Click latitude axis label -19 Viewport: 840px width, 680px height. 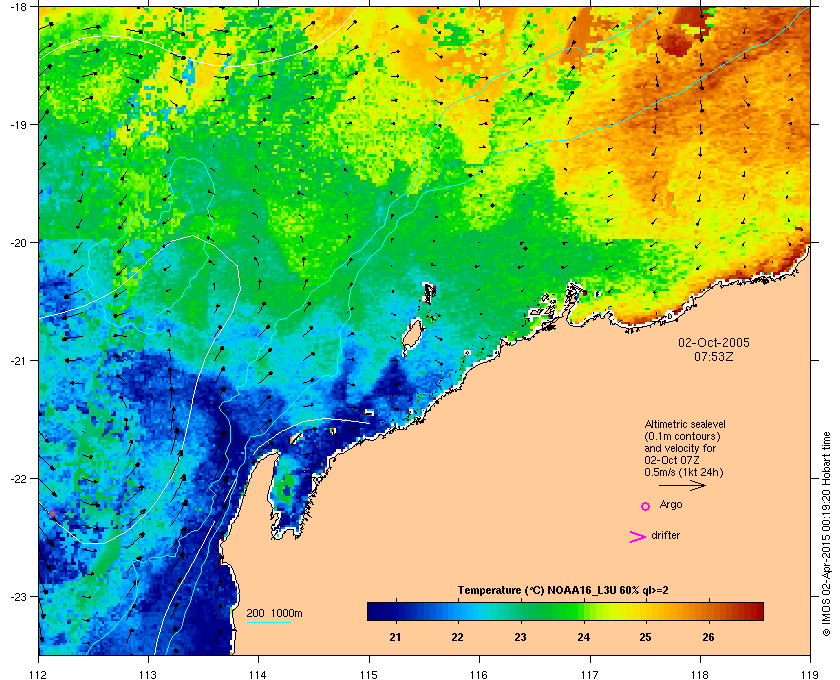18,124
